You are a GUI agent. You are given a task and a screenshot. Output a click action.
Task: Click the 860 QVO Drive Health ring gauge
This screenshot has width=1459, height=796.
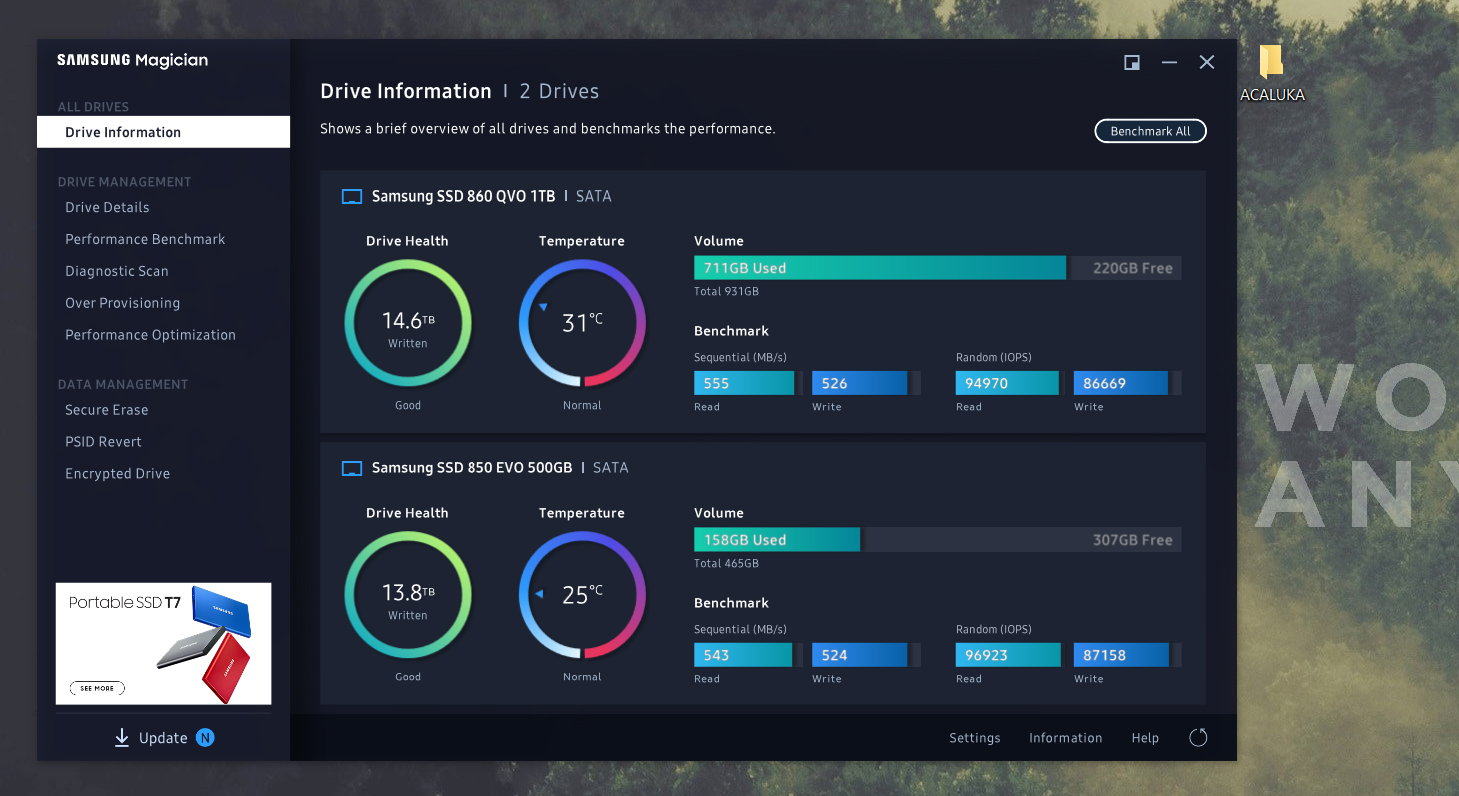[x=408, y=323]
